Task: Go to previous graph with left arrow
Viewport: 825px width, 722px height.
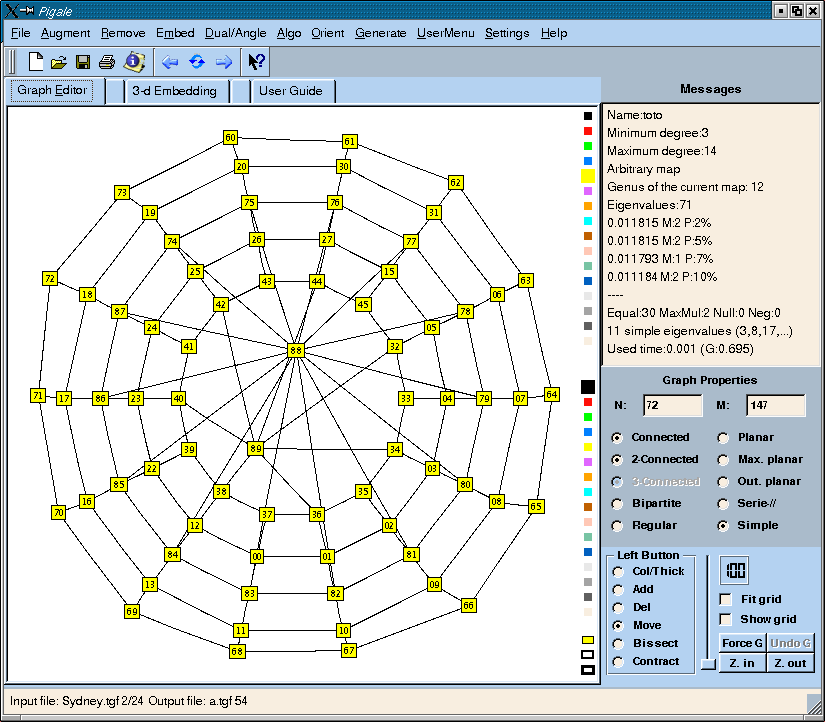Action: [170, 62]
